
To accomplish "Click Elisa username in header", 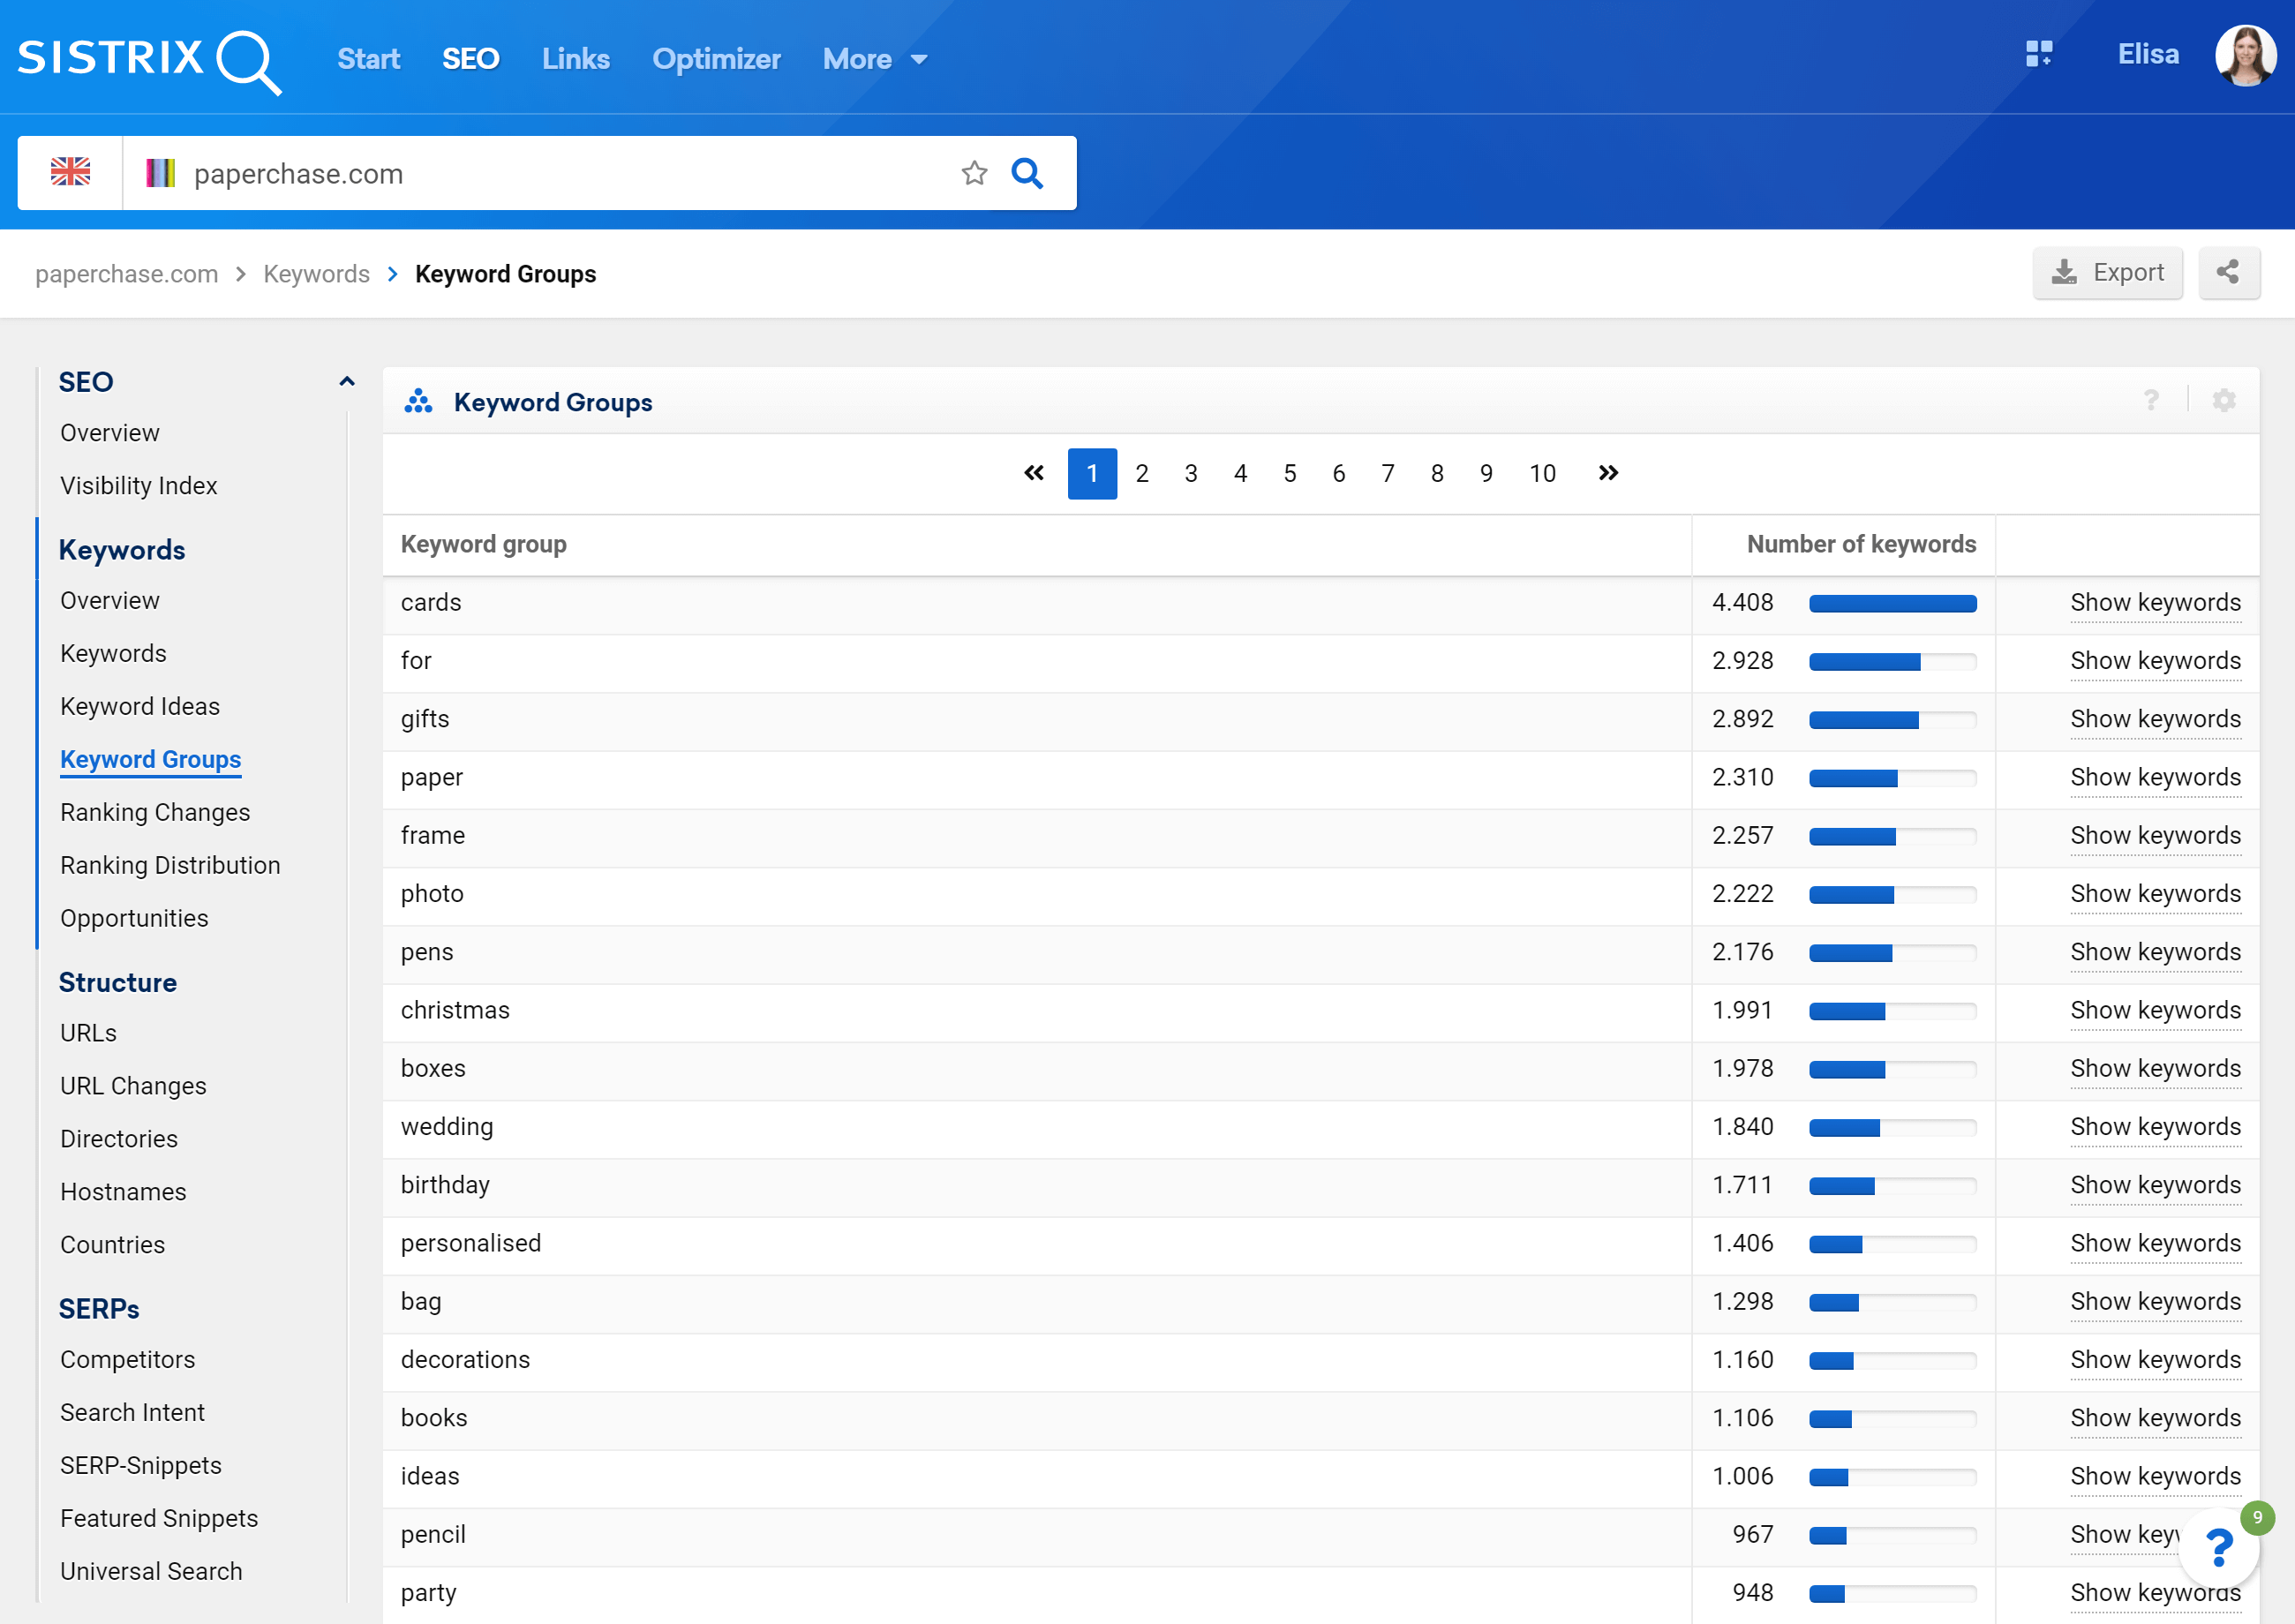I will point(2148,54).
